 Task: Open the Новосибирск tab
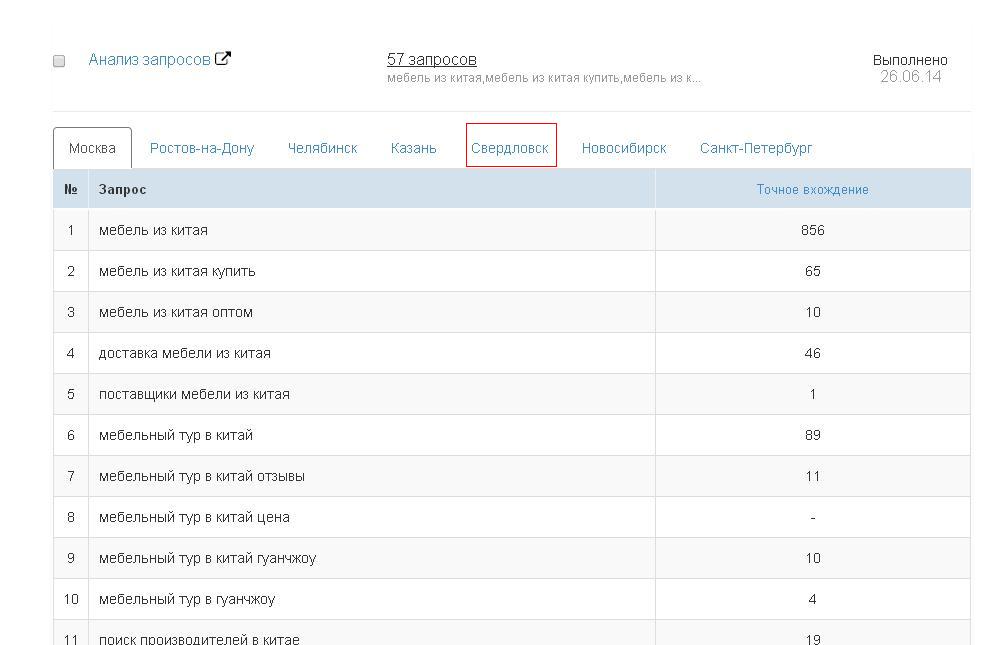(624, 148)
